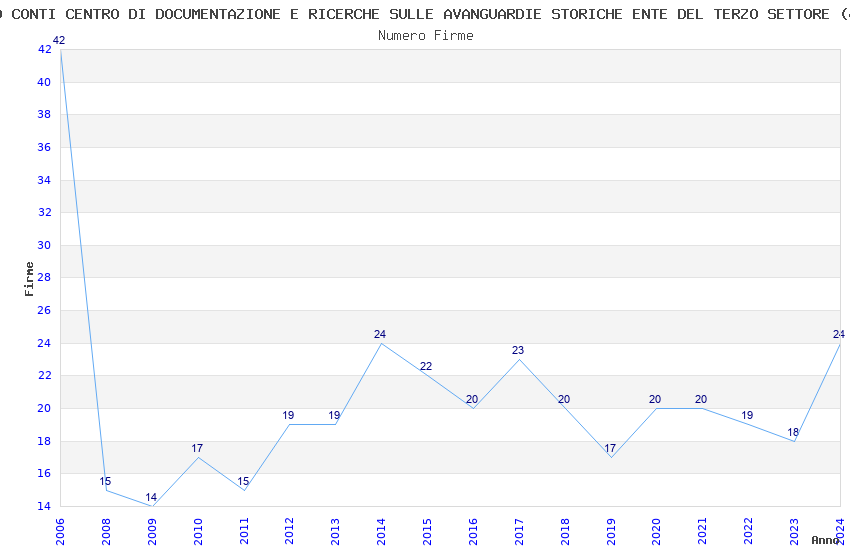The image size is (850, 550).
Task: Select the 2006 year label on x-axis
Action: pos(60,531)
